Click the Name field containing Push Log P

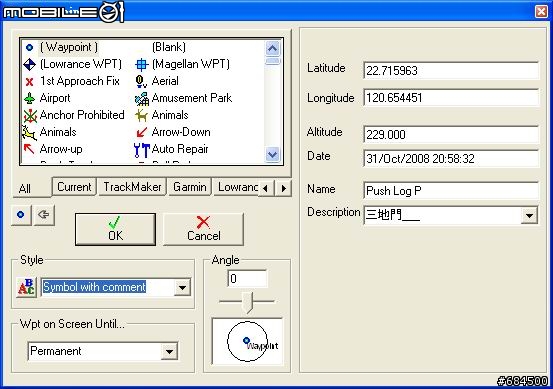[451, 190]
